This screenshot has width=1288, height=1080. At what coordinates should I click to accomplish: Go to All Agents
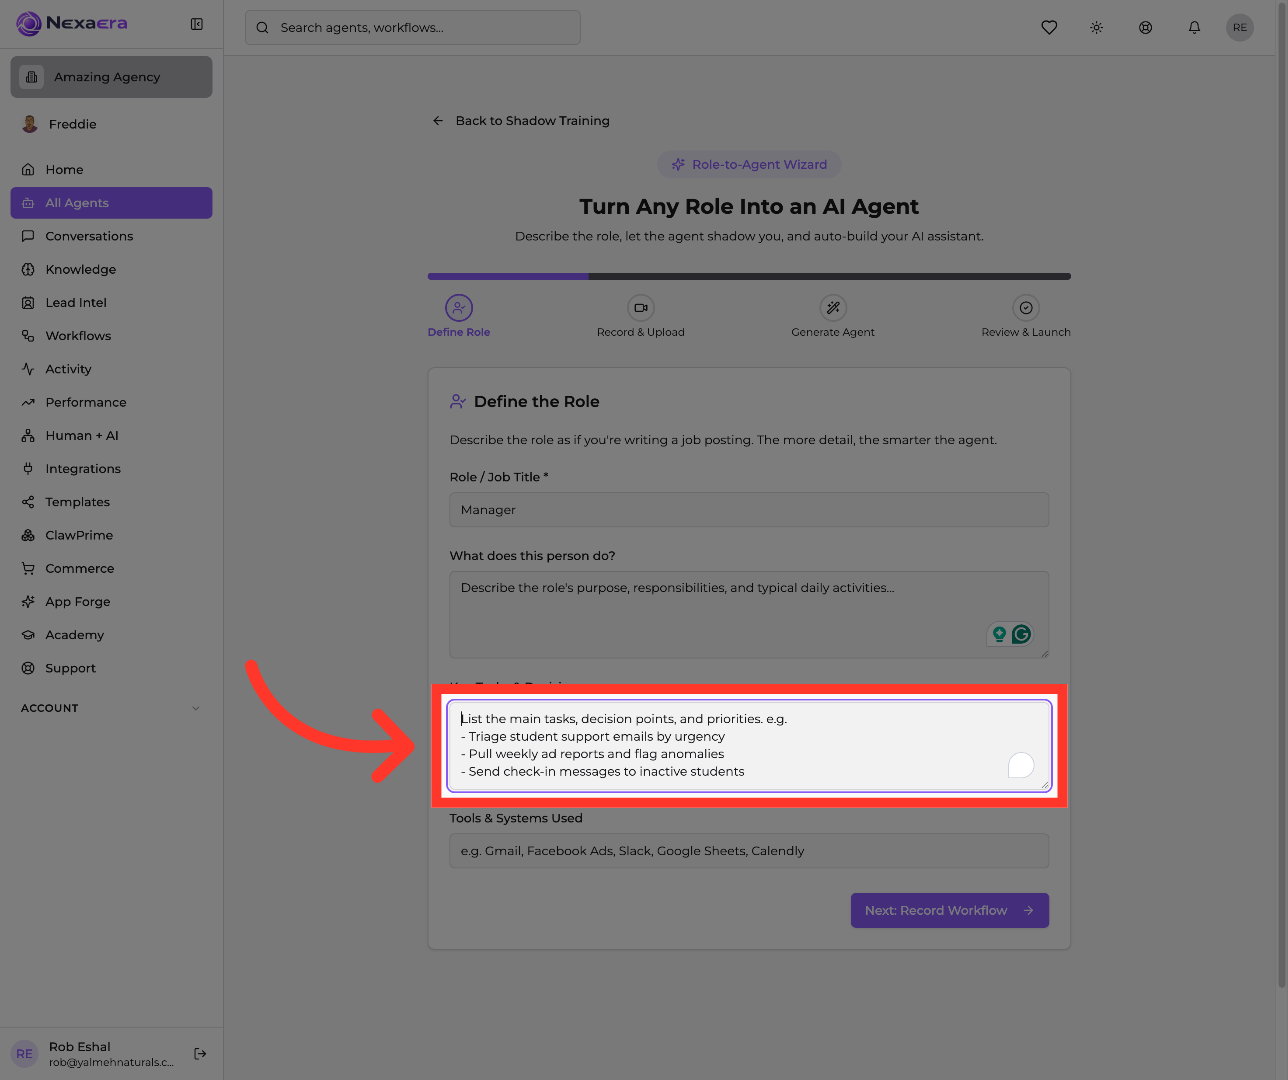(x=112, y=203)
